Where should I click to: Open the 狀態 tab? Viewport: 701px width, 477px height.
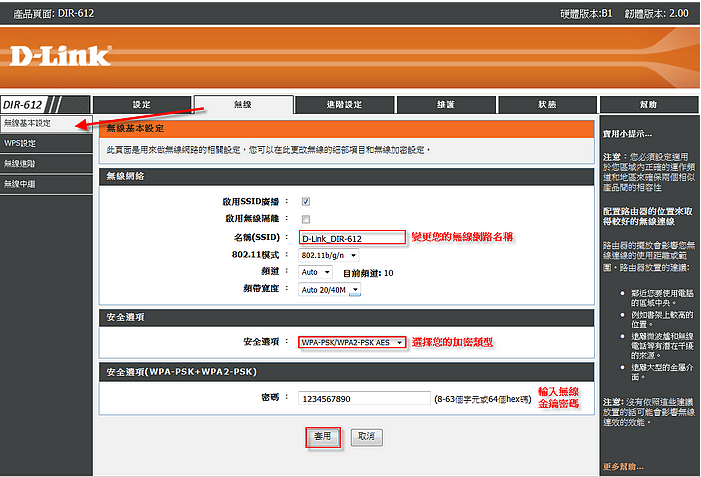(x=547, y=105)
